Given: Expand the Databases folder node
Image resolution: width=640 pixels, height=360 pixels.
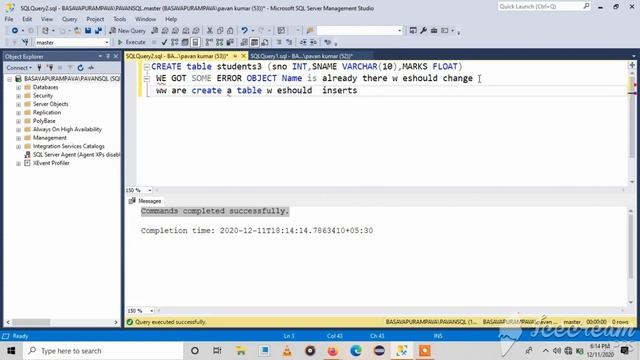Looking at the screenshot, I should point(18,87).
